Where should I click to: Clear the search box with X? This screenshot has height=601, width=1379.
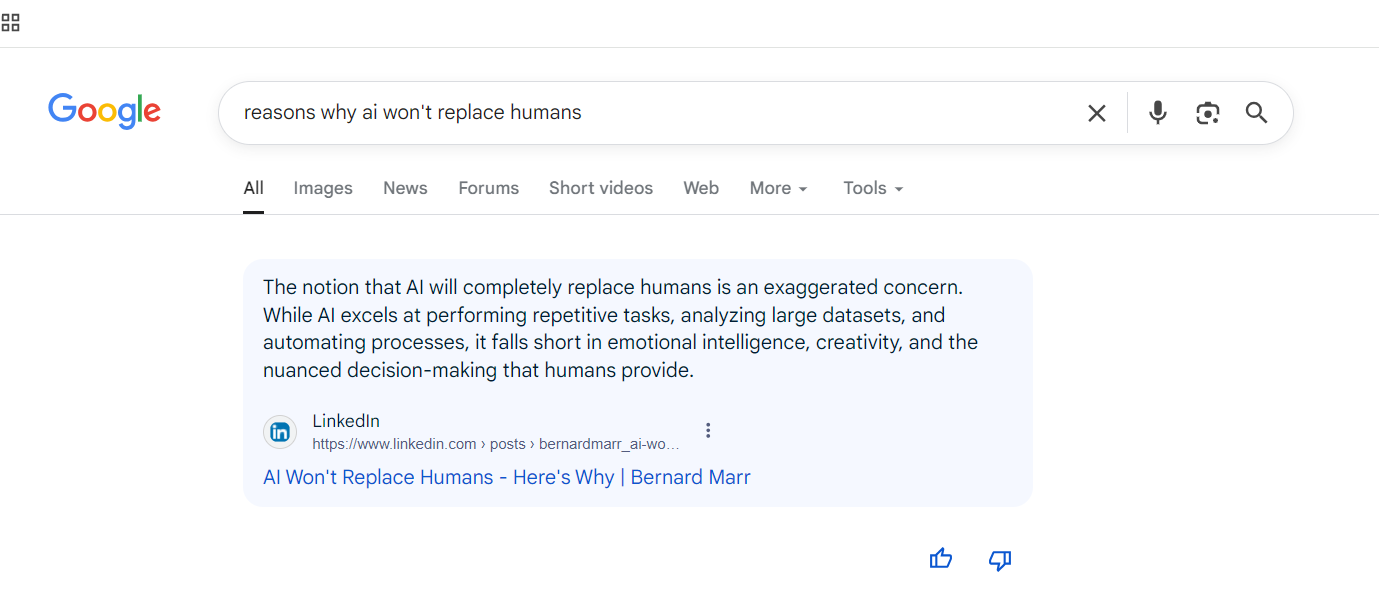coord(1097,113)
